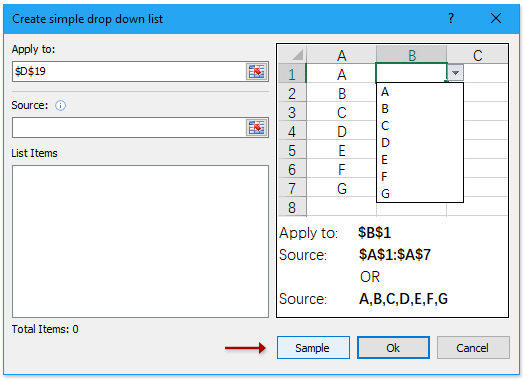The height and width of the screenshot is (380, 525).
Task: Click the List Items box
Action: coord(140,241)
